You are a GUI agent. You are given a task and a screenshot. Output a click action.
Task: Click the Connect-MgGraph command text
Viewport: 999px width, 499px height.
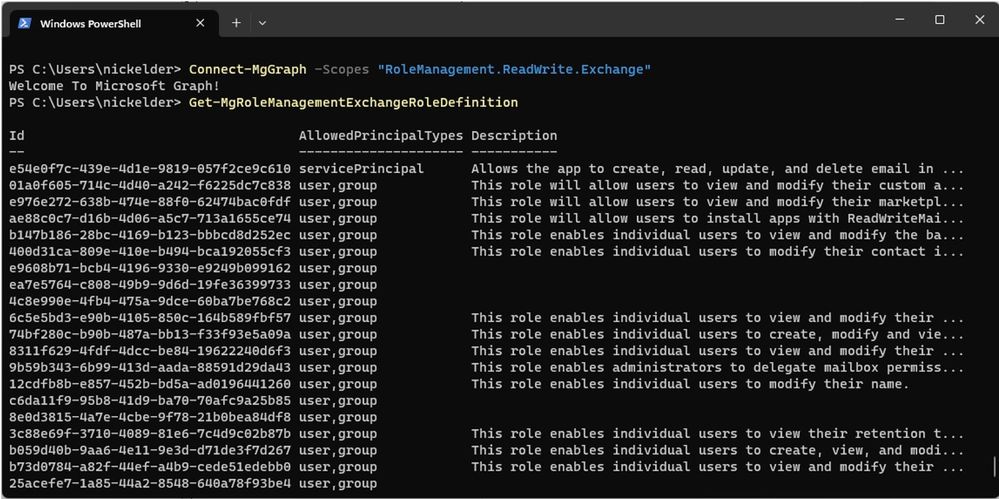point(248,69)
